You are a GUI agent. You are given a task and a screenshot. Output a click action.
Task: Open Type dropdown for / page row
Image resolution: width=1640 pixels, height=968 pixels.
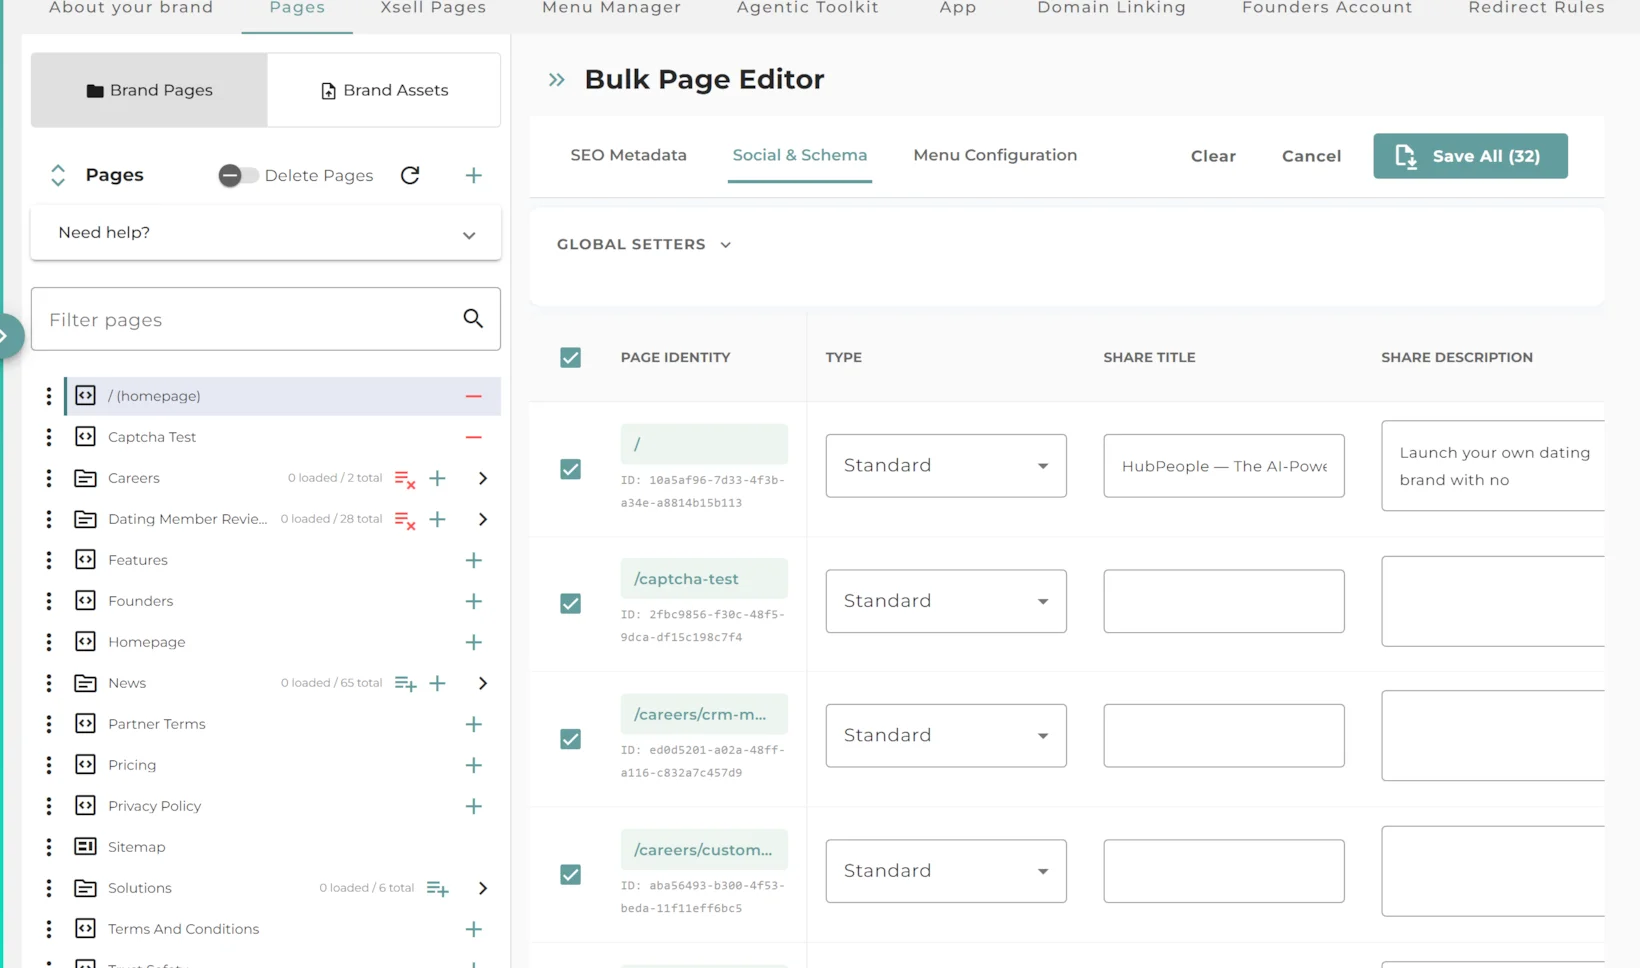[x=946, y=465]
